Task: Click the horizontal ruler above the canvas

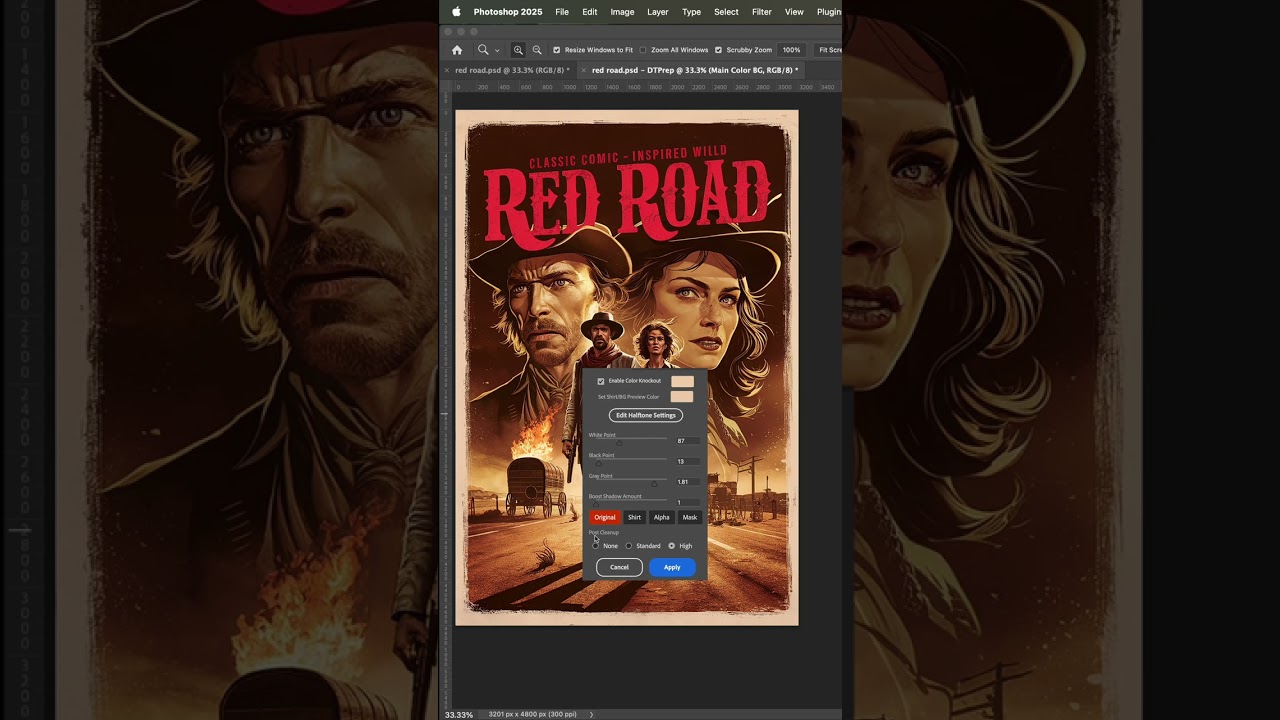Action: click(x=647, y=87)
